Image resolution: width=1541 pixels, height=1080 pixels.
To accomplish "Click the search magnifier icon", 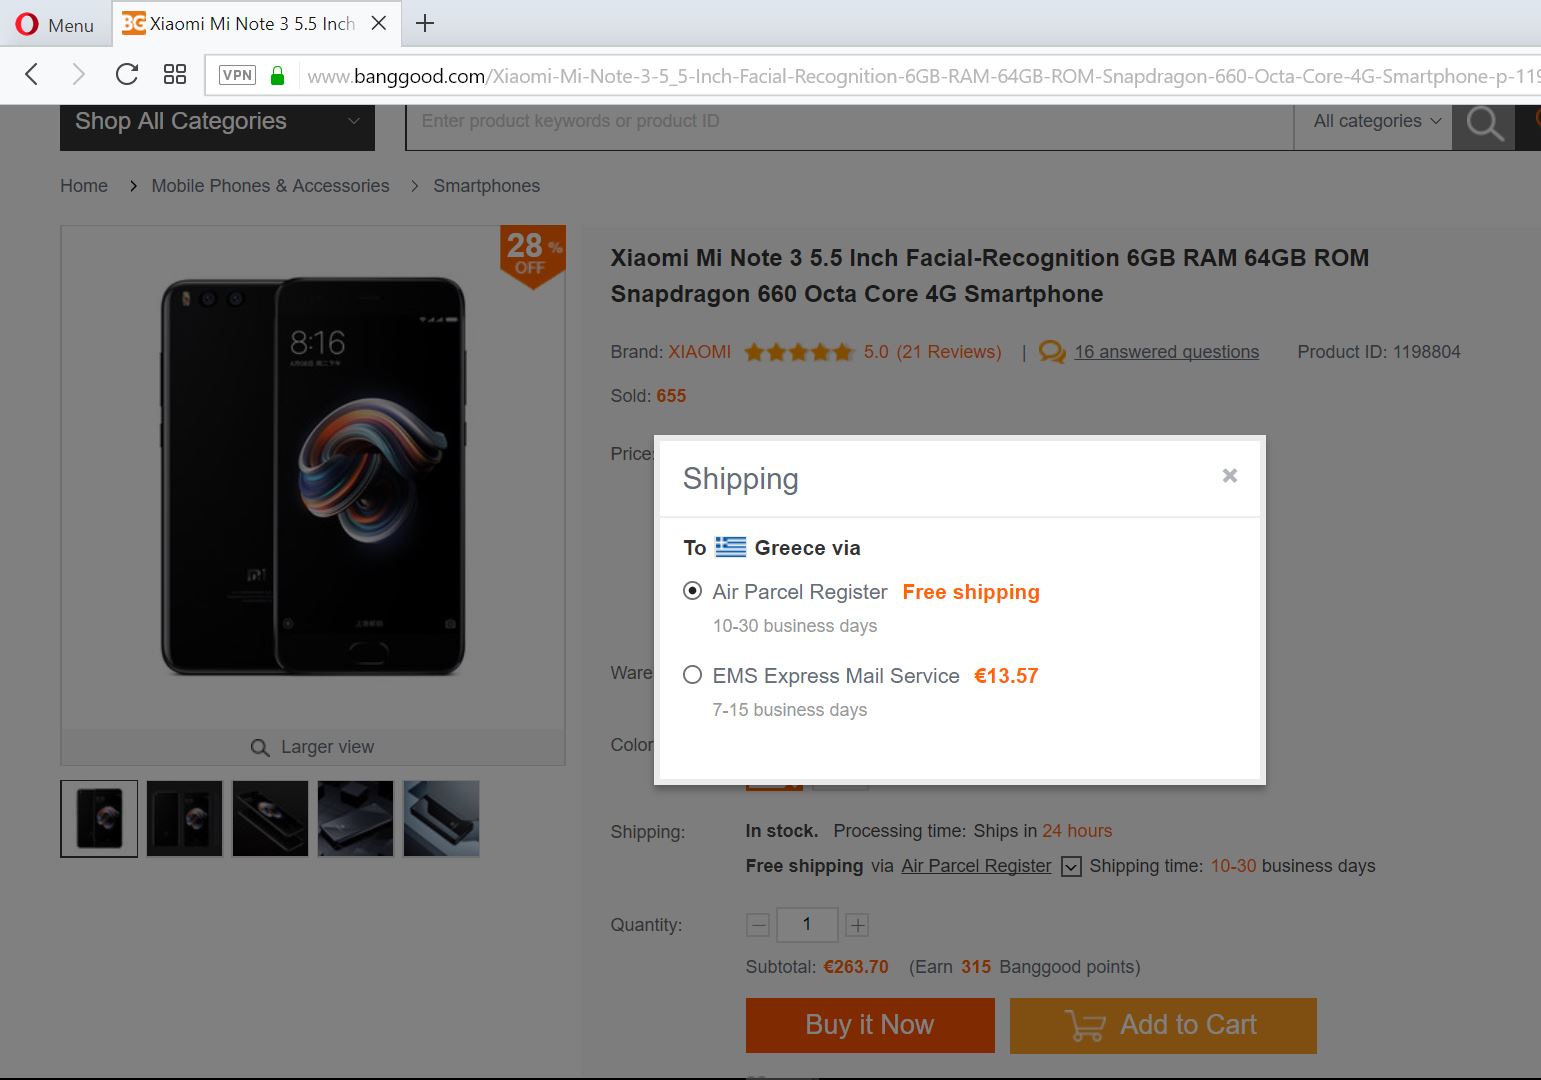I will (x=1484, y=123).
